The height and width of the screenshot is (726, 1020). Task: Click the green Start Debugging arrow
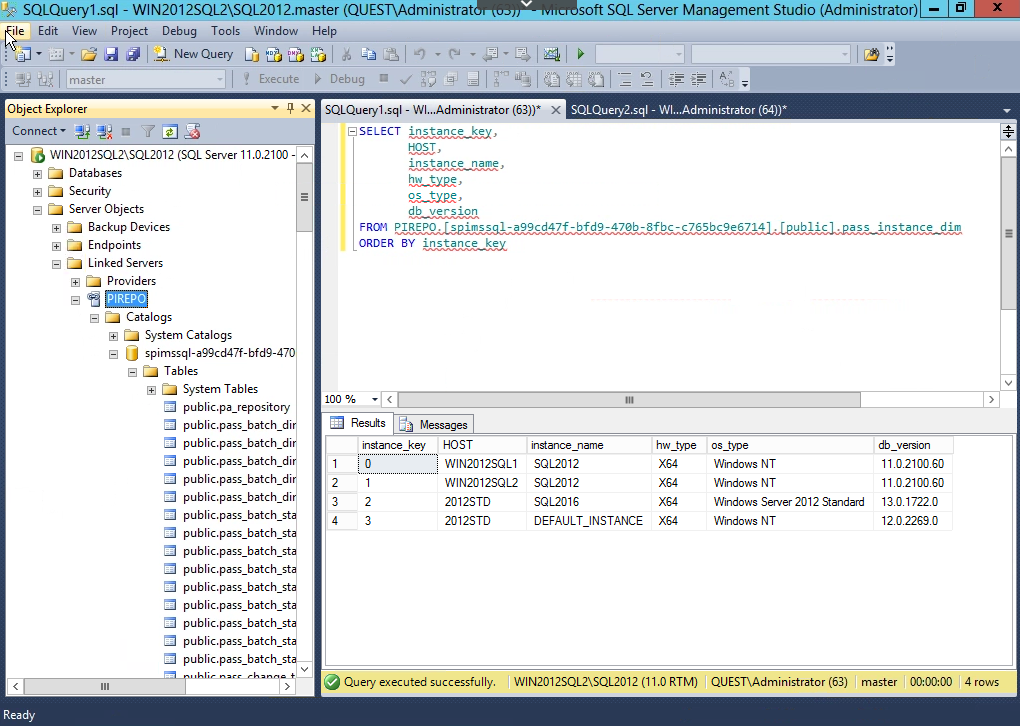tap(580, 54)
